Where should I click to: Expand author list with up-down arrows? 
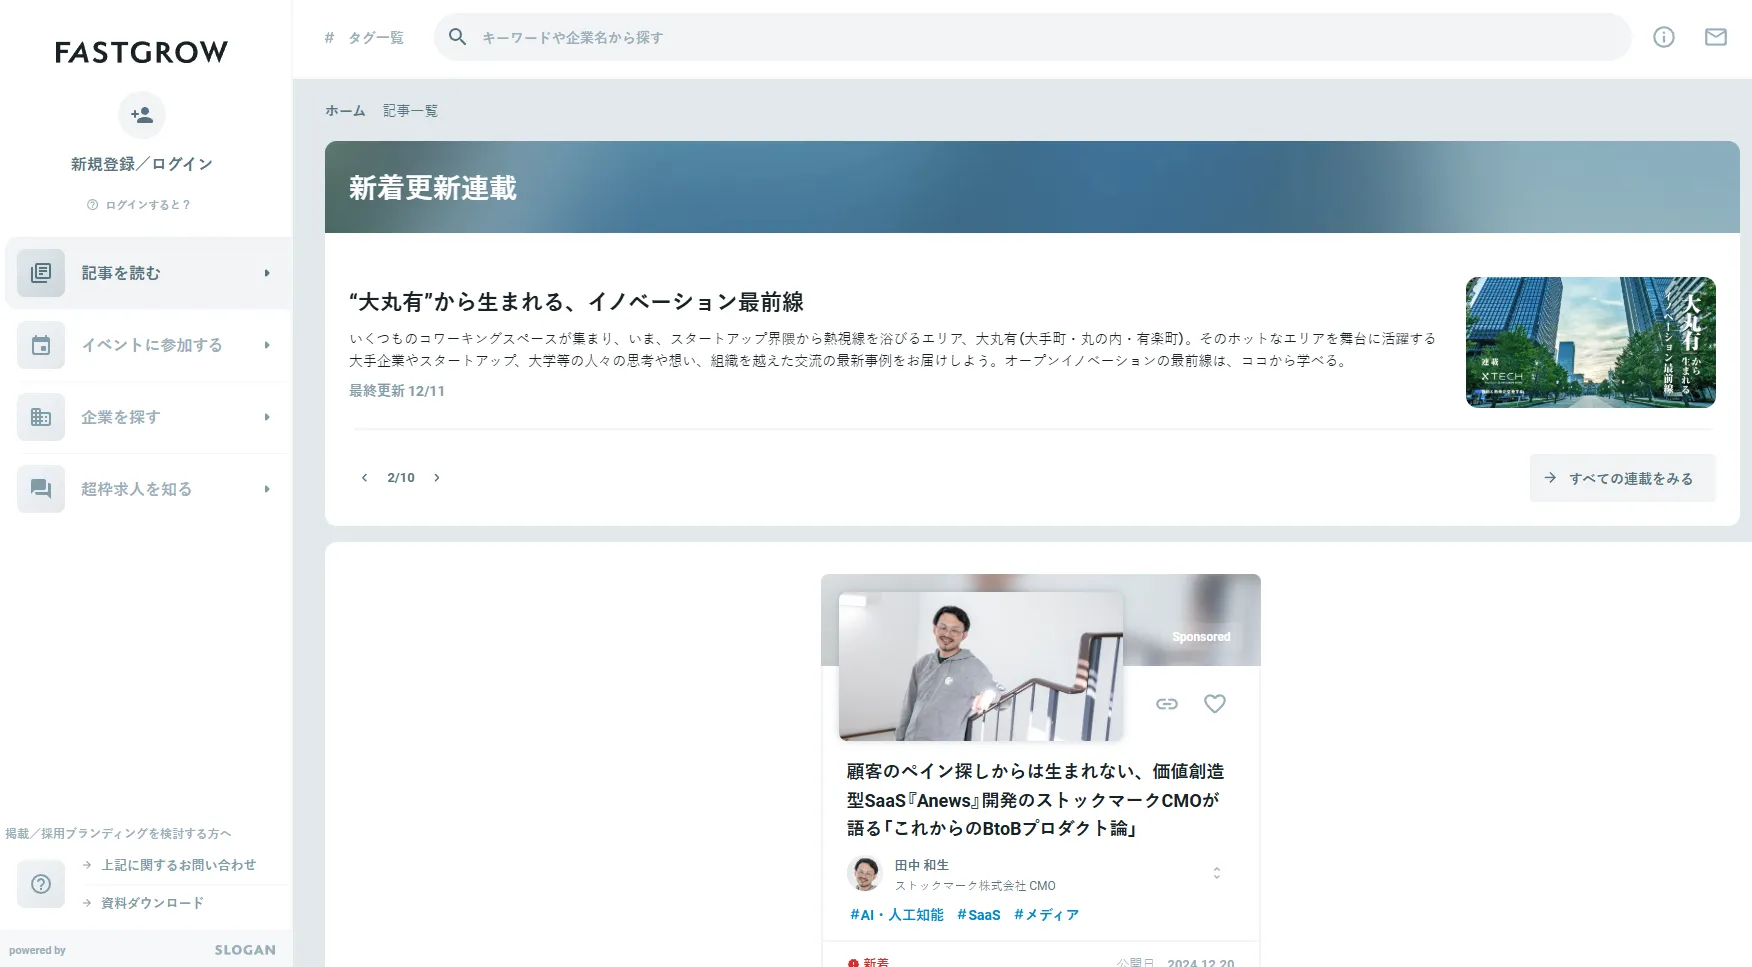[1217, 873]
